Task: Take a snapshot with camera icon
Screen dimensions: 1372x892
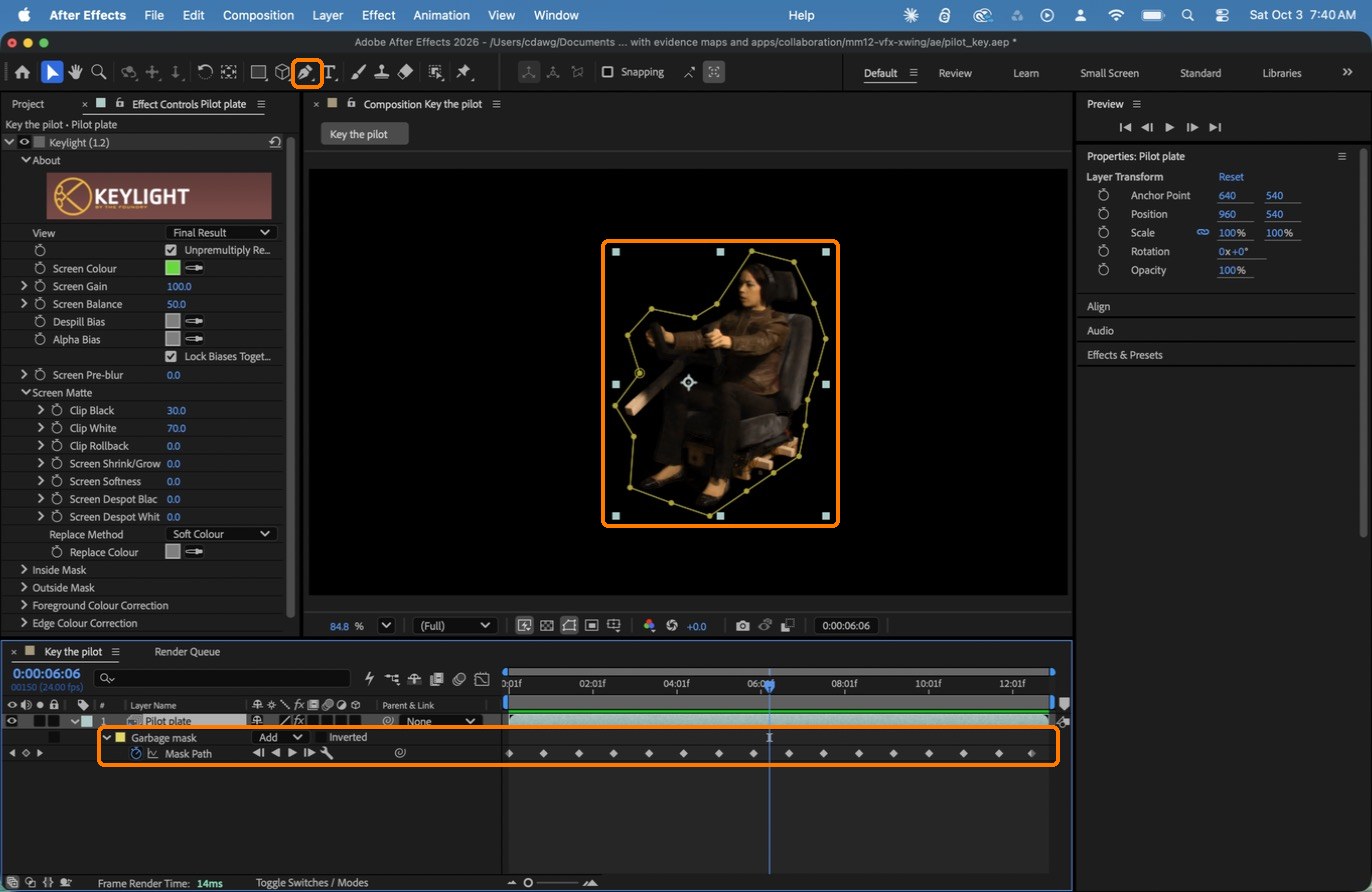Action: point(743,626)
